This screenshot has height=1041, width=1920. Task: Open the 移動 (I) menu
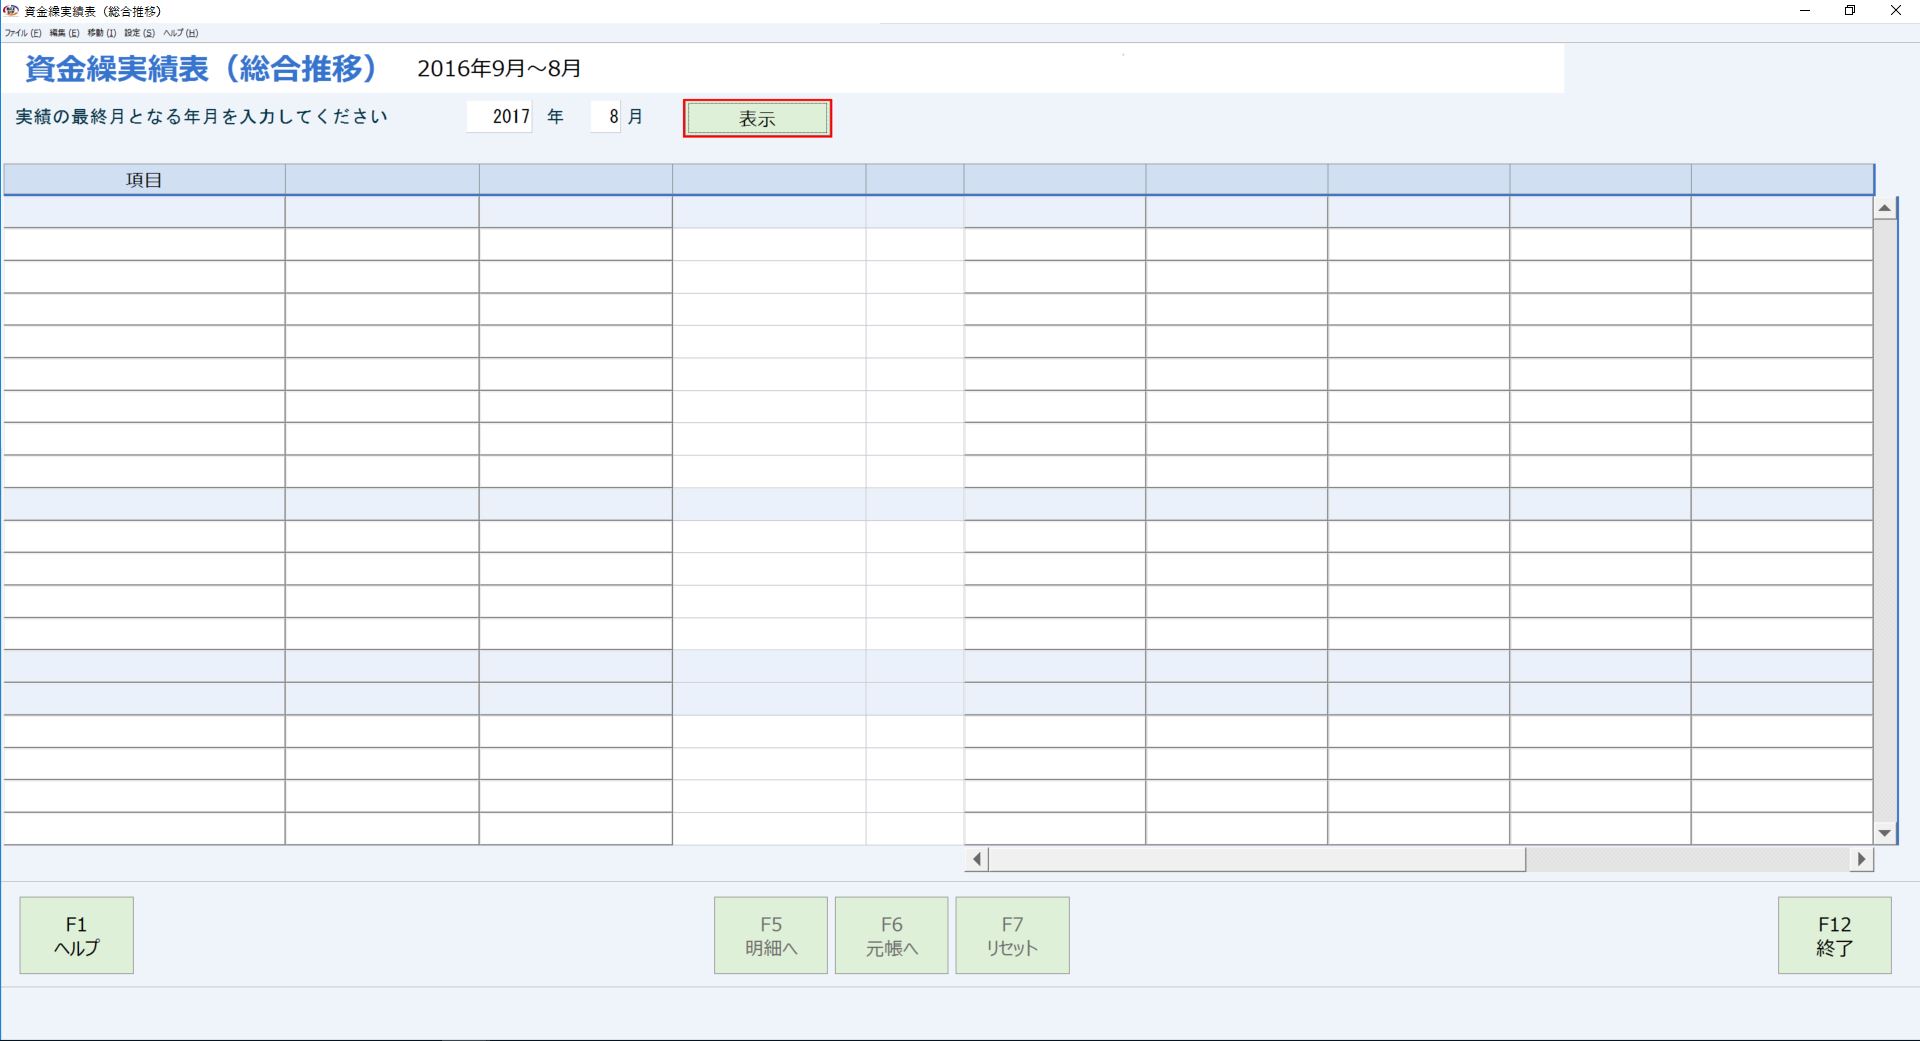(x=101, y=33)
